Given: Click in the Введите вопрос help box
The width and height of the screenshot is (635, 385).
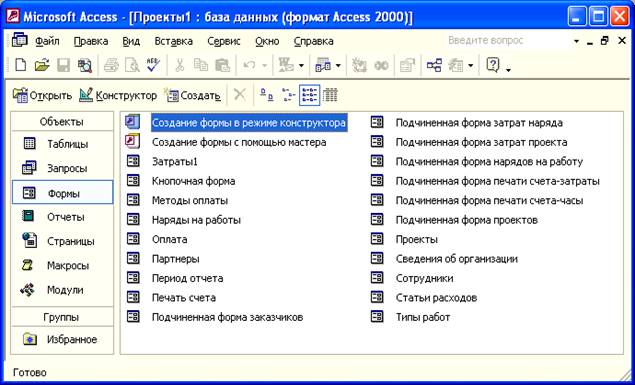Looking at the screenshot, I should pos(507,40).
